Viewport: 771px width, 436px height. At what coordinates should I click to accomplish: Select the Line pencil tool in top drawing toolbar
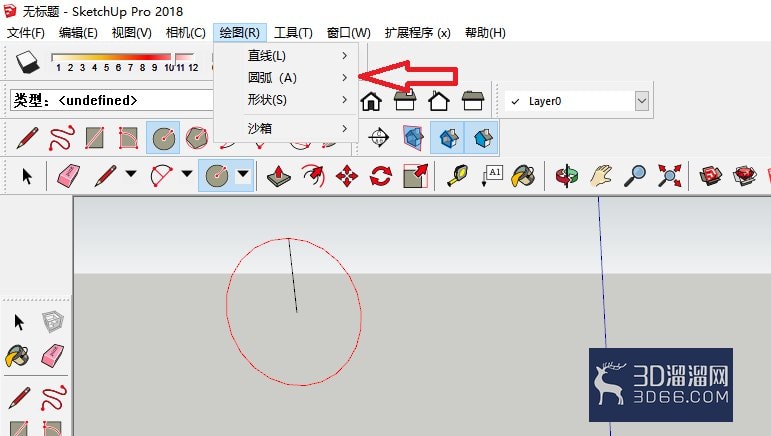[x=28, y=138]
